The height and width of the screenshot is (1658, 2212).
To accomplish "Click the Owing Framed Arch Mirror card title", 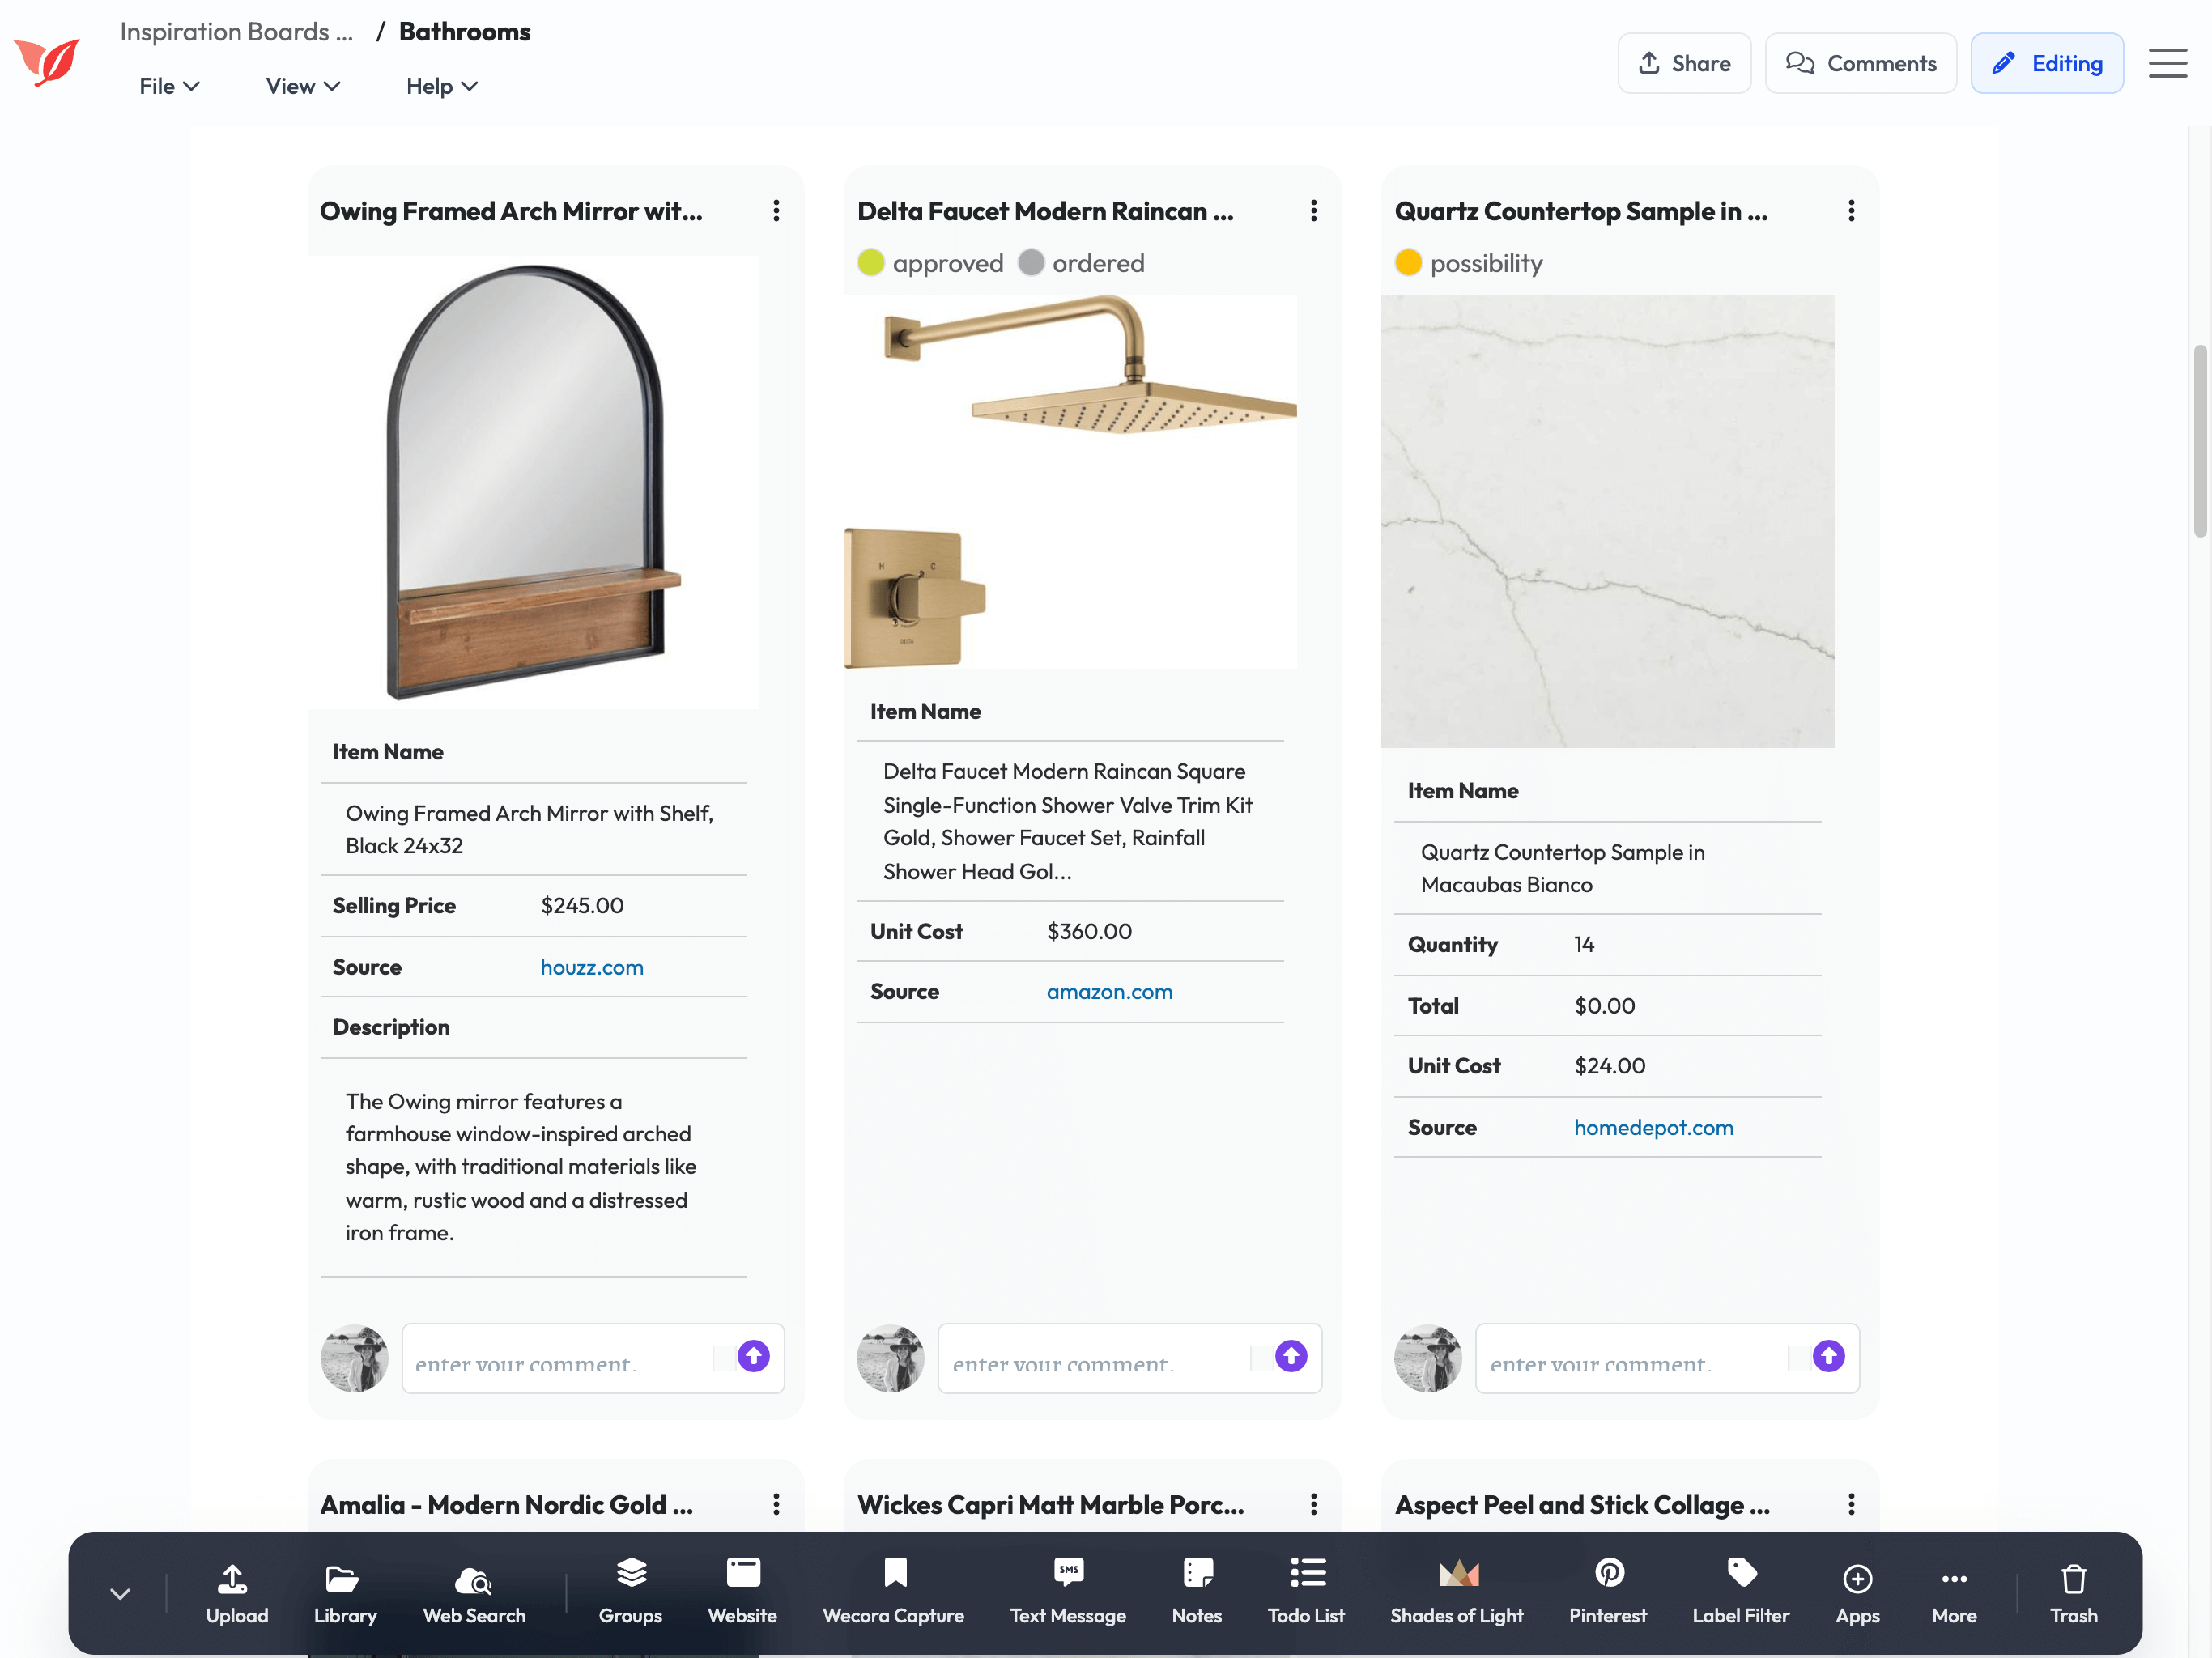I will [x=511, y=211].
